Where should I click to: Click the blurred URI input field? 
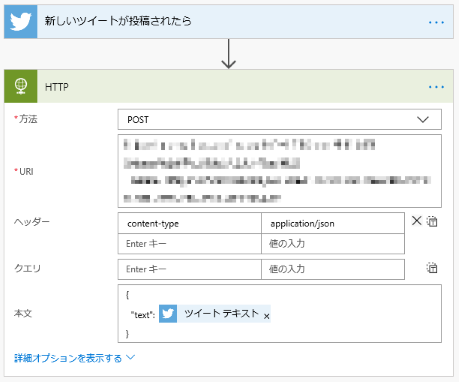(280, 171)
